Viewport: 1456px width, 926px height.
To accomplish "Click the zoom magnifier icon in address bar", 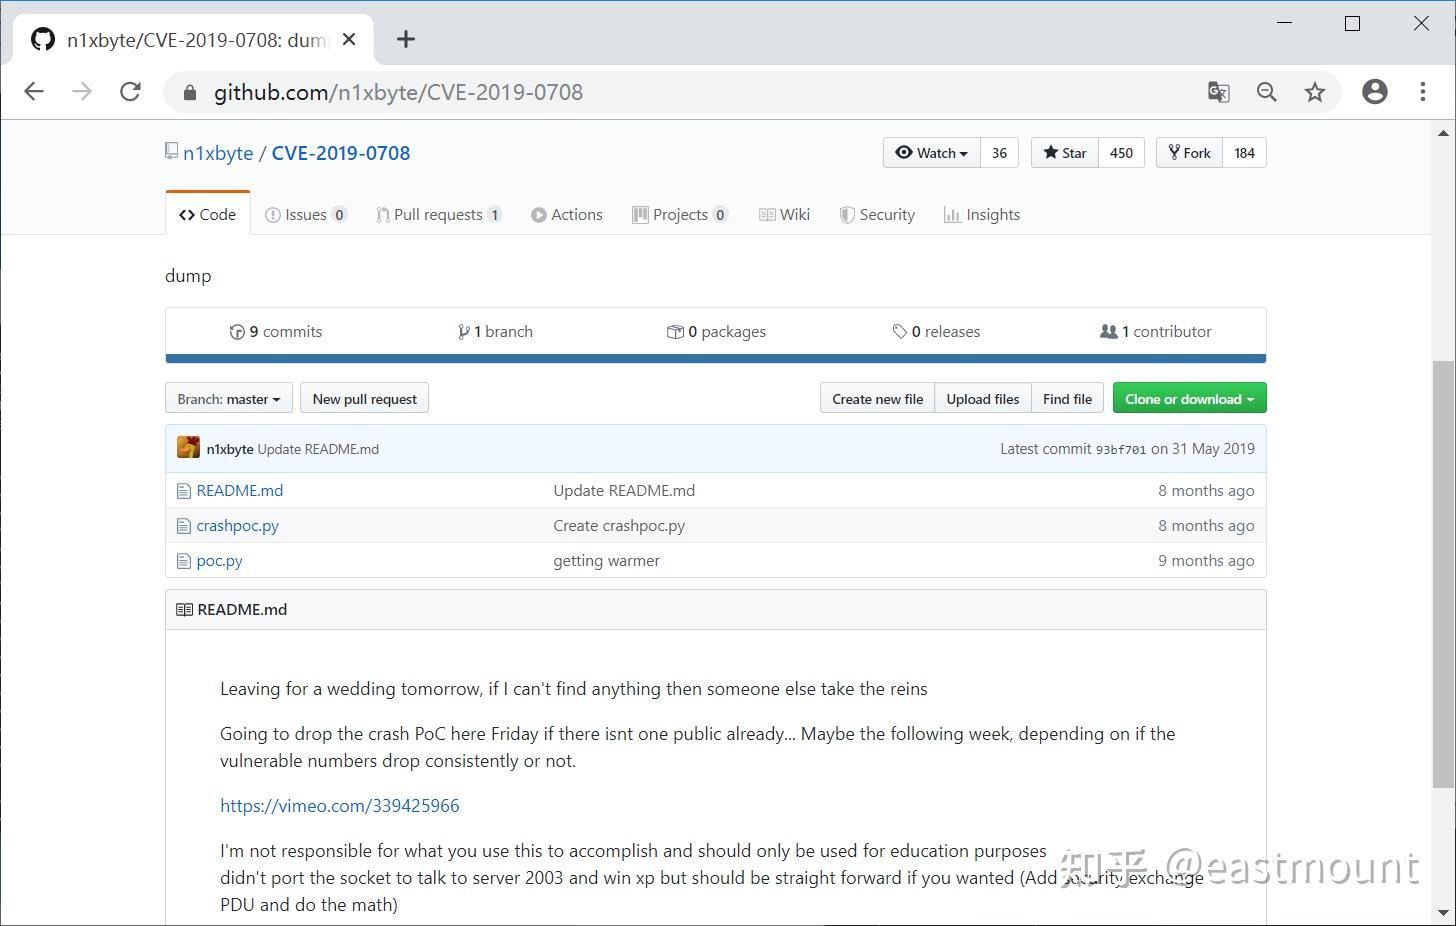I will [1267, 92].
